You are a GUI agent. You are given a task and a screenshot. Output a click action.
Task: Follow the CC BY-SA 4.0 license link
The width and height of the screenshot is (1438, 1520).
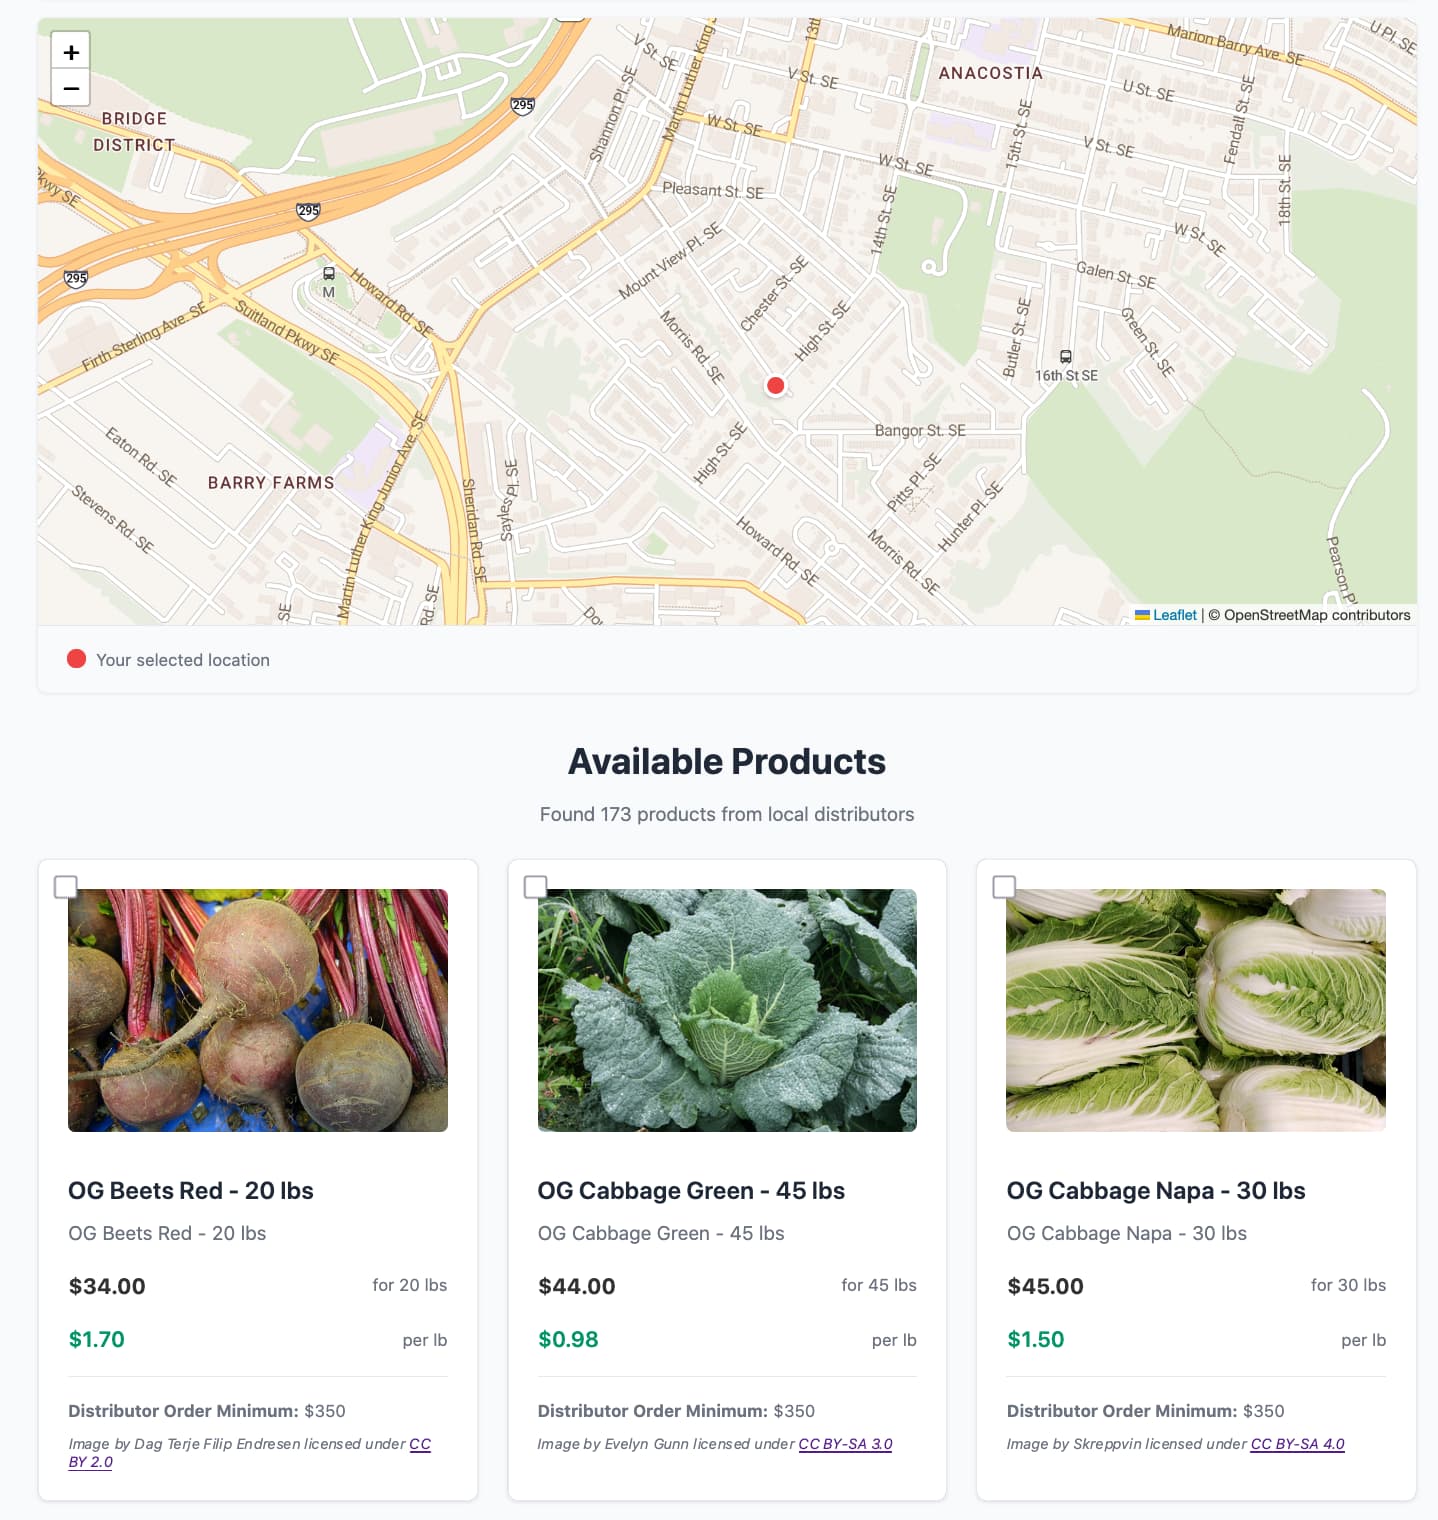pyautogui.click(x=1297, y=1444)
